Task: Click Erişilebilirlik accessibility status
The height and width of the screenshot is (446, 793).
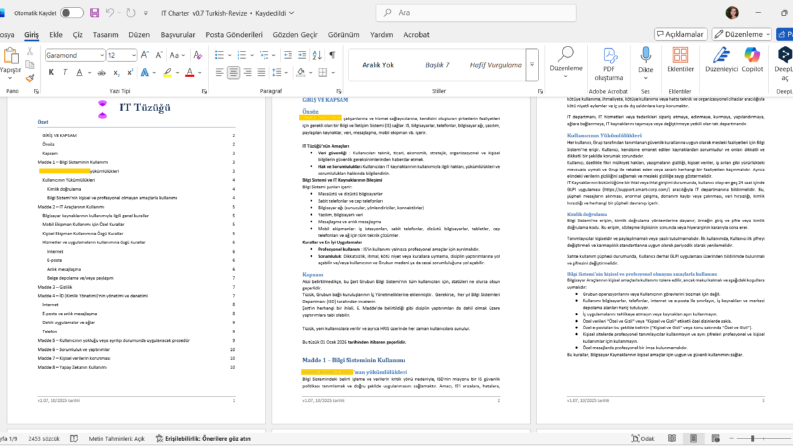Action: [203, 438]
